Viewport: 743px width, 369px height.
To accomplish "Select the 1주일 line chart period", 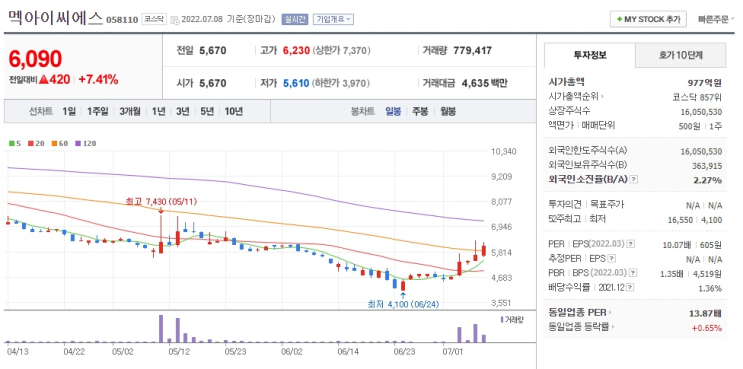I will (x=98, y=111).
